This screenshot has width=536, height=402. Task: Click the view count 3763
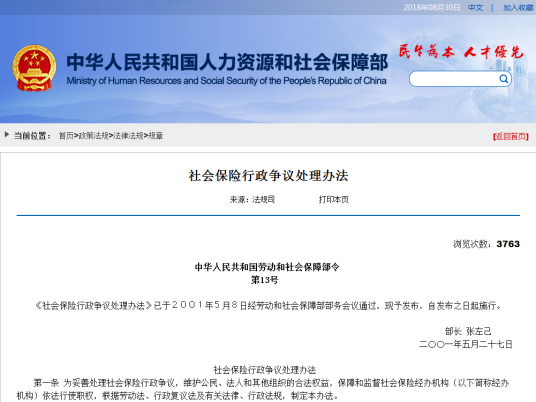(508, 244)
